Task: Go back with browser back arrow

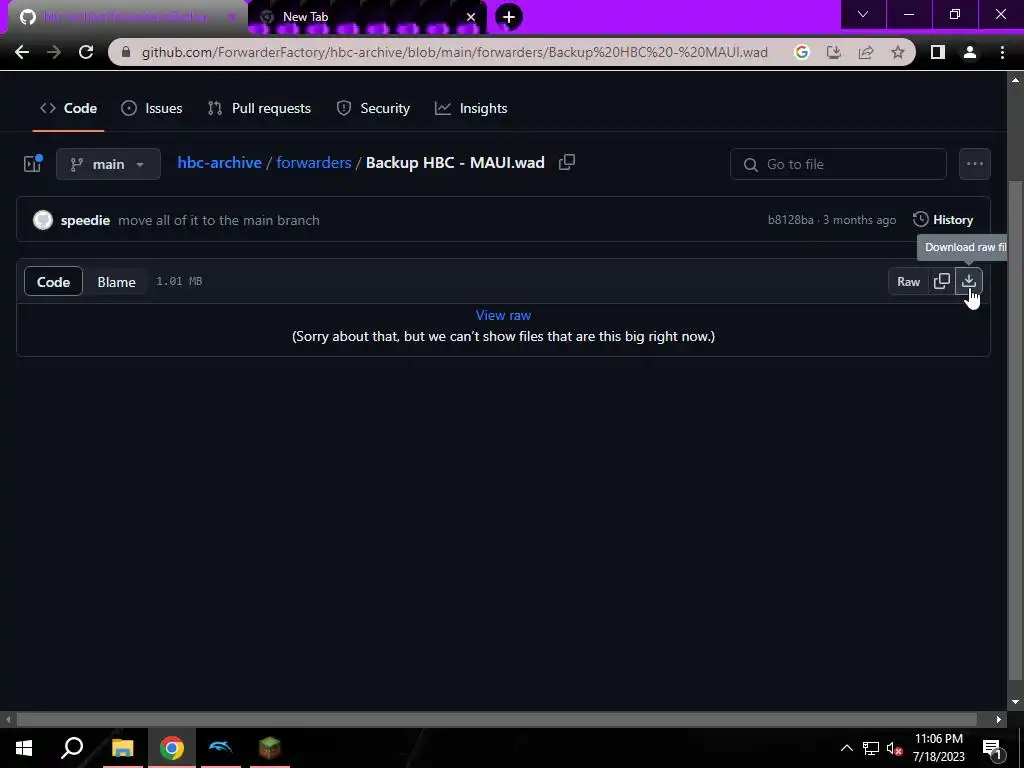Action: (x=22, y=52)
